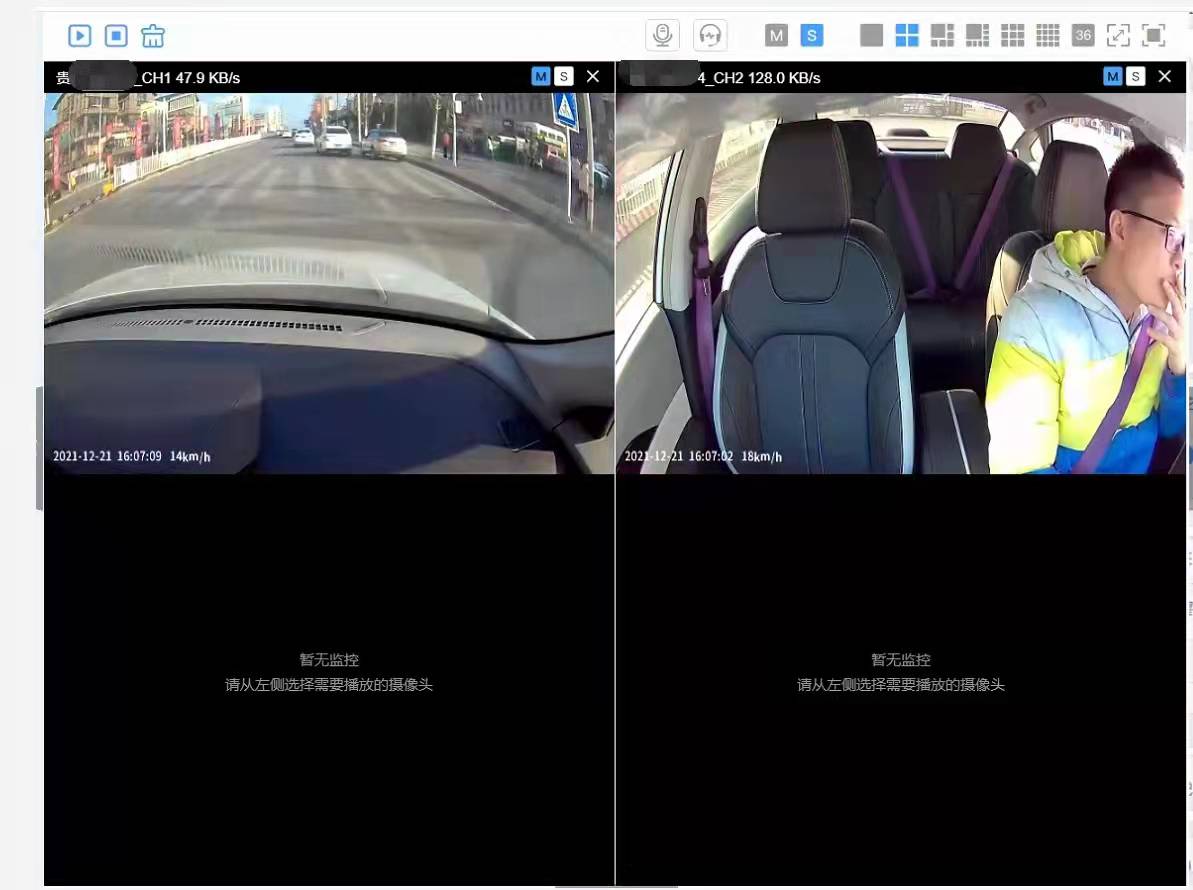The height and width of the screenshot is (890, 1193).
Task: Click the 16-grid layout icon
Action: pyautogui.click(x=1048, y=35)
